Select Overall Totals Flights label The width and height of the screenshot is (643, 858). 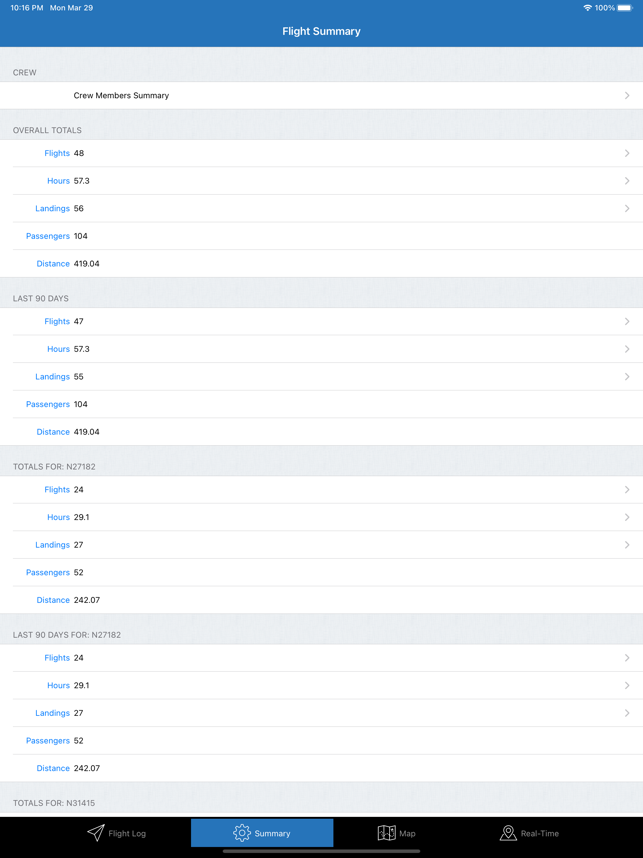pos(57,153)
